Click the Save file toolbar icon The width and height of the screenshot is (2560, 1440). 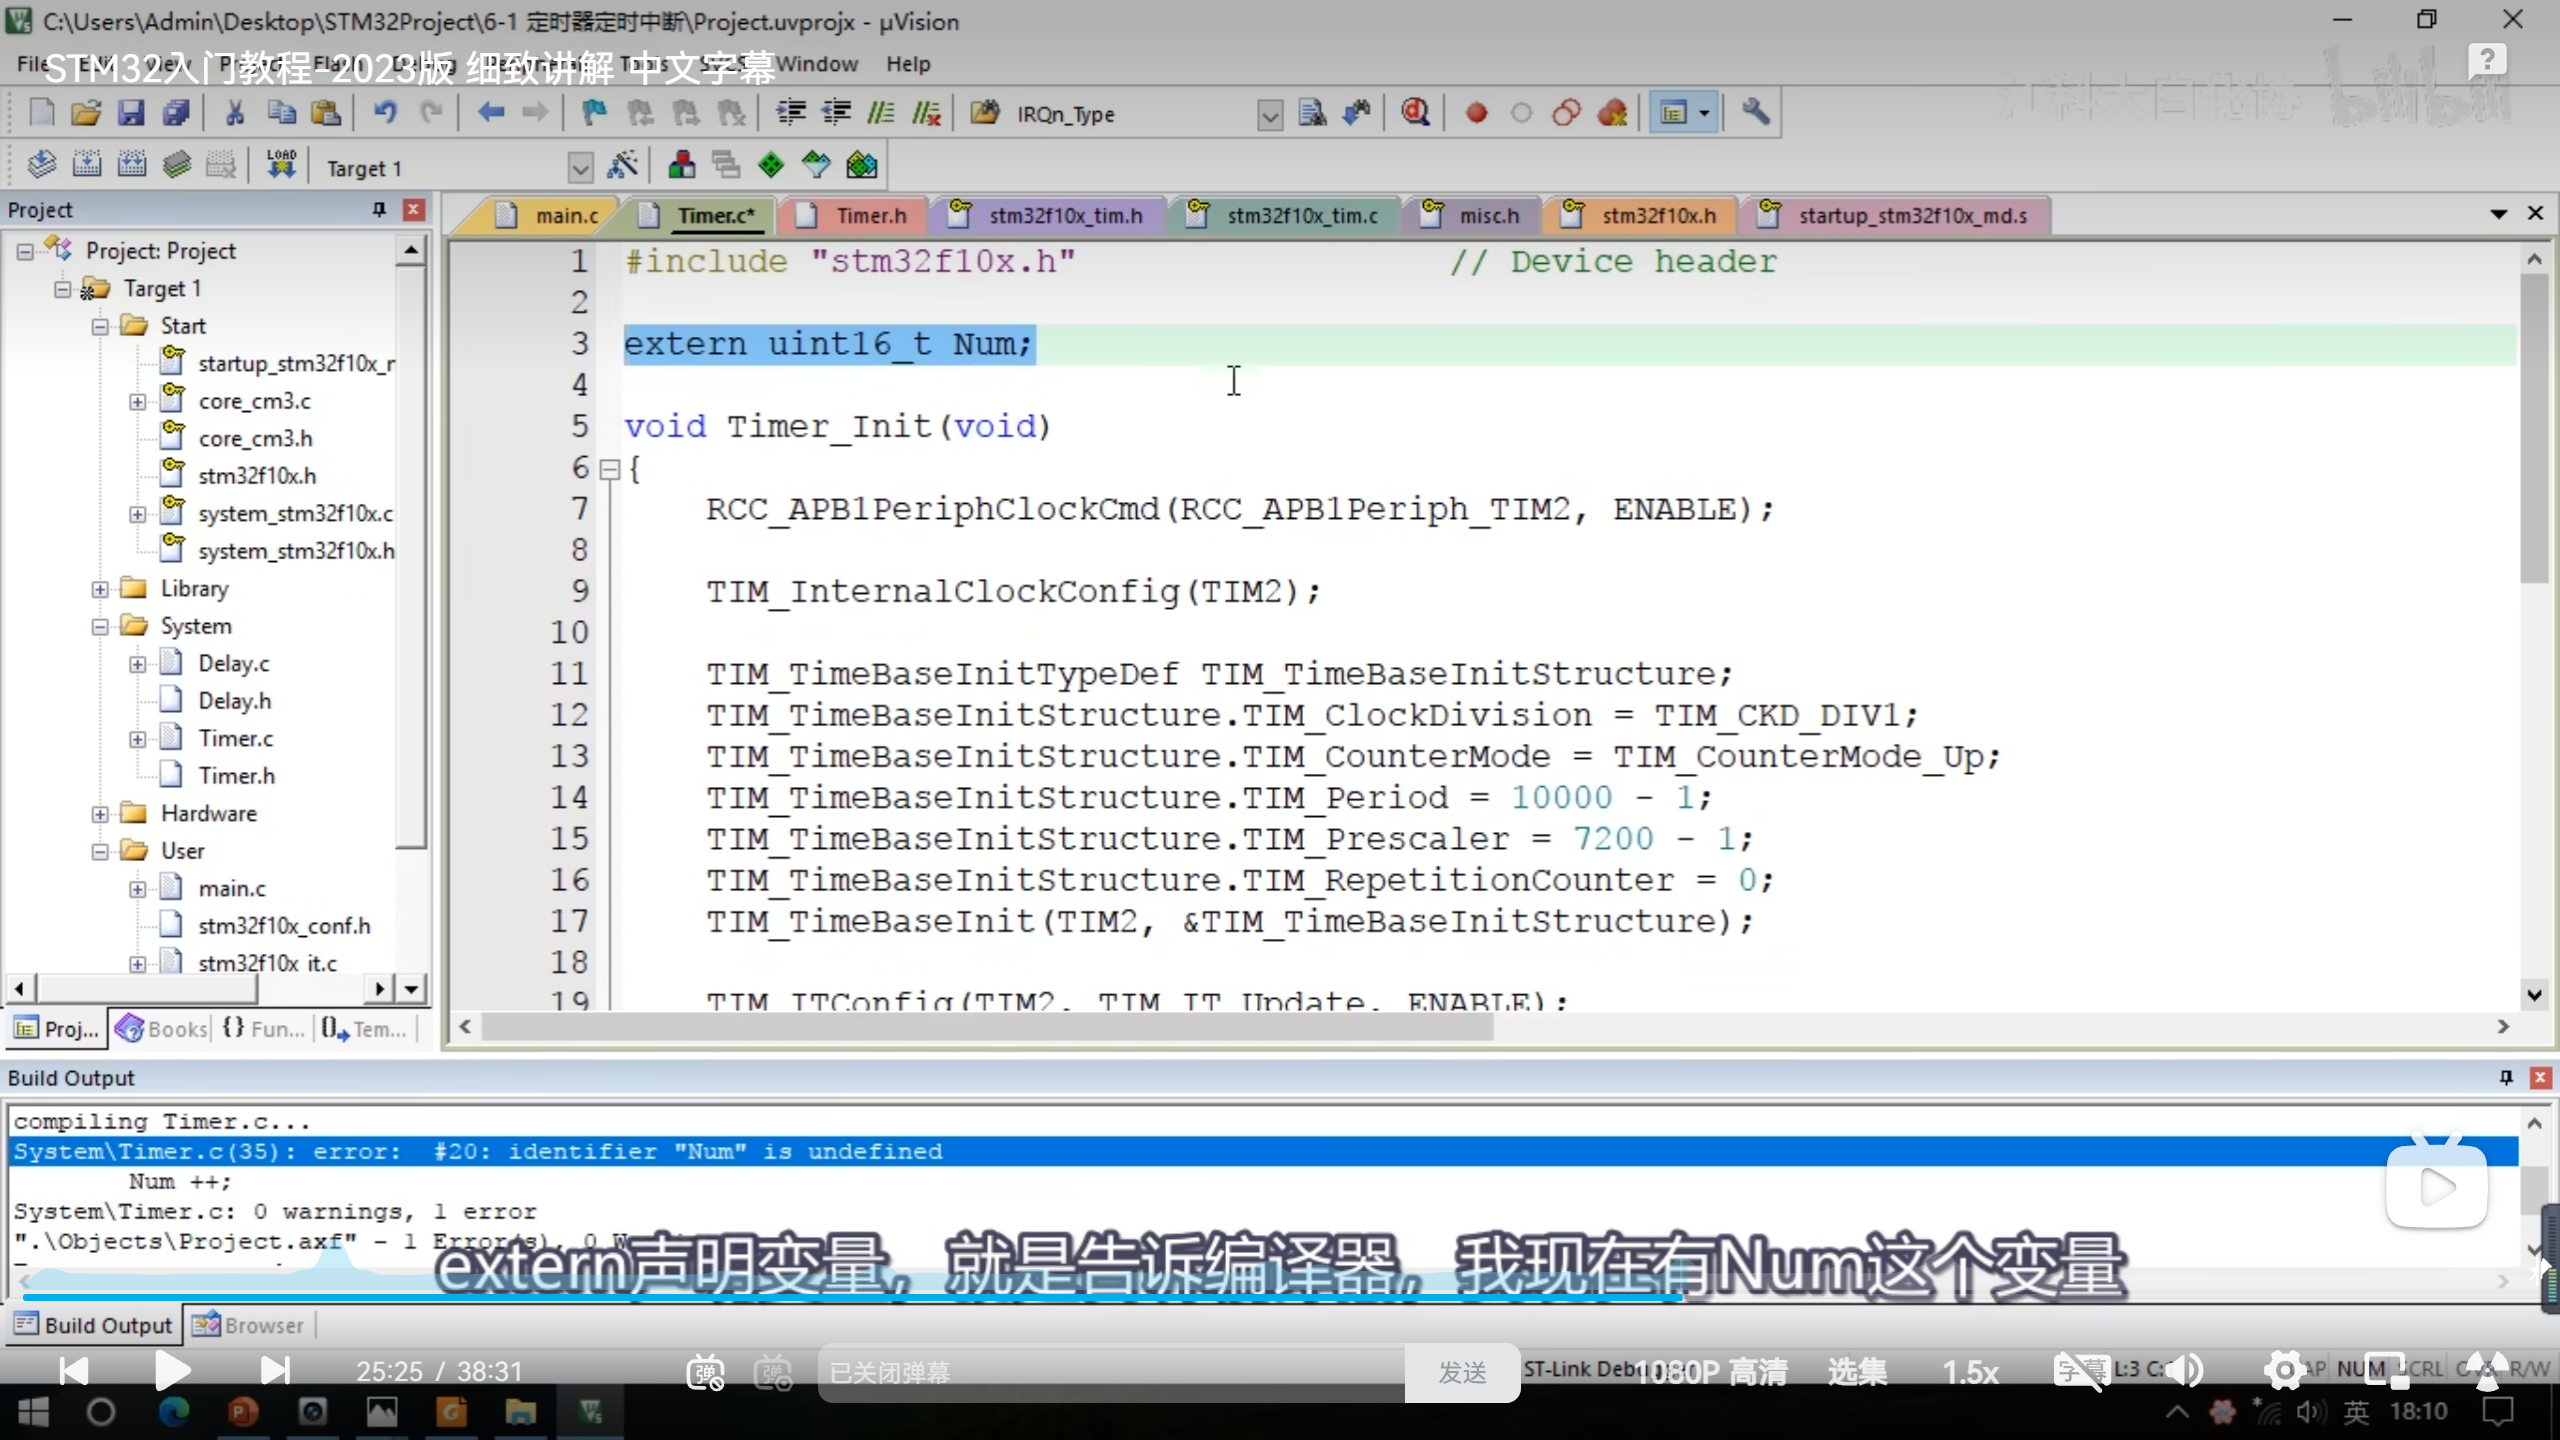131,113
